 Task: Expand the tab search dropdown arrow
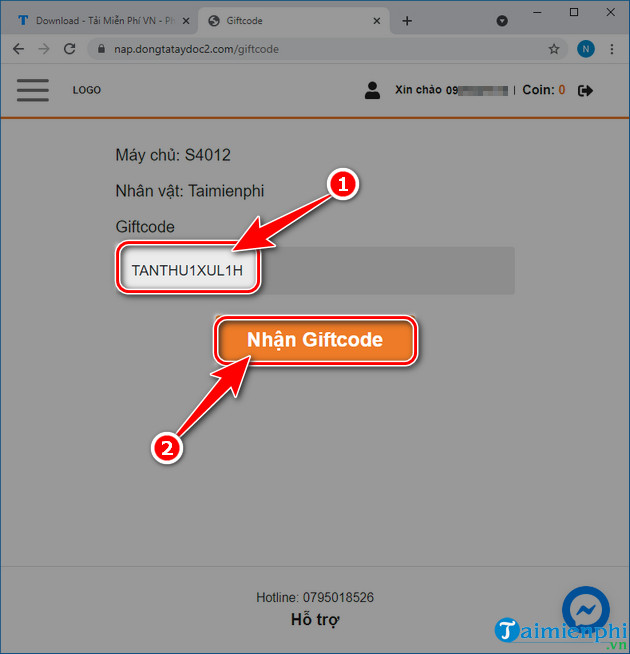click(502, 20)
